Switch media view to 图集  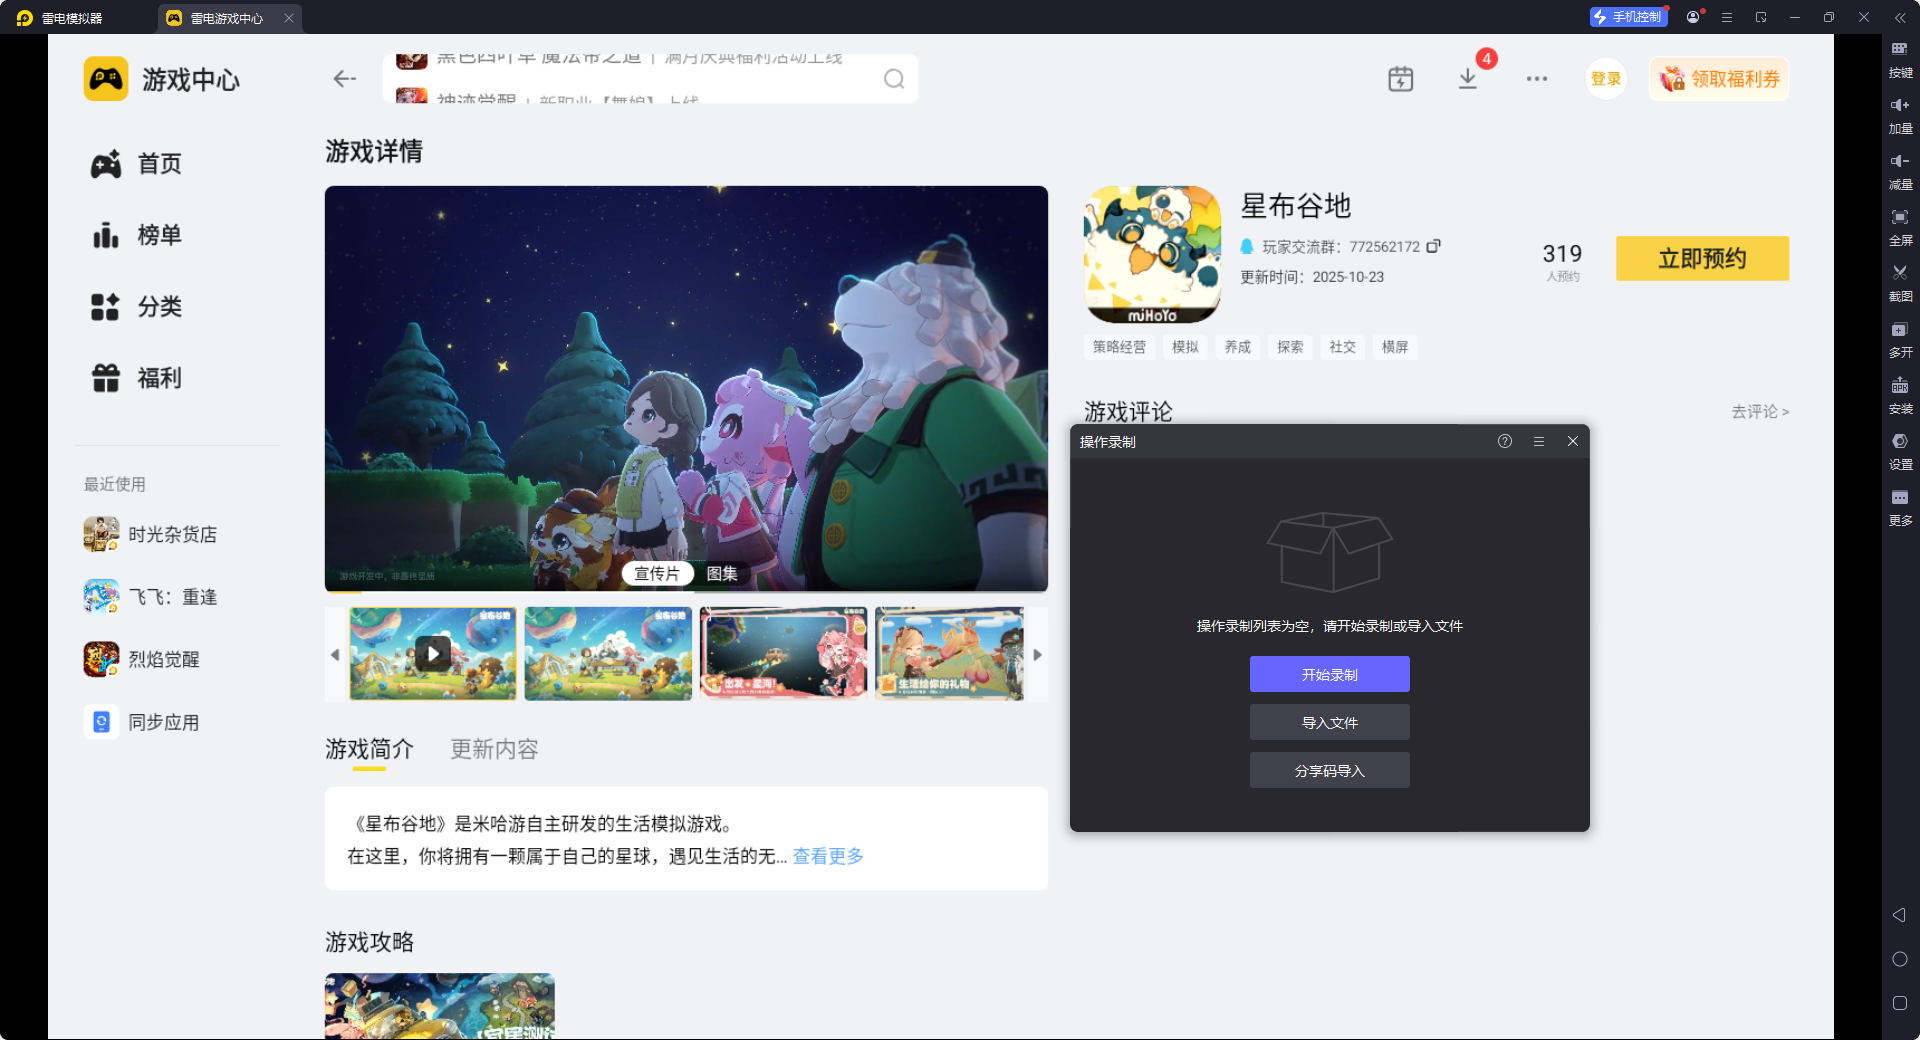coord(722,573)
